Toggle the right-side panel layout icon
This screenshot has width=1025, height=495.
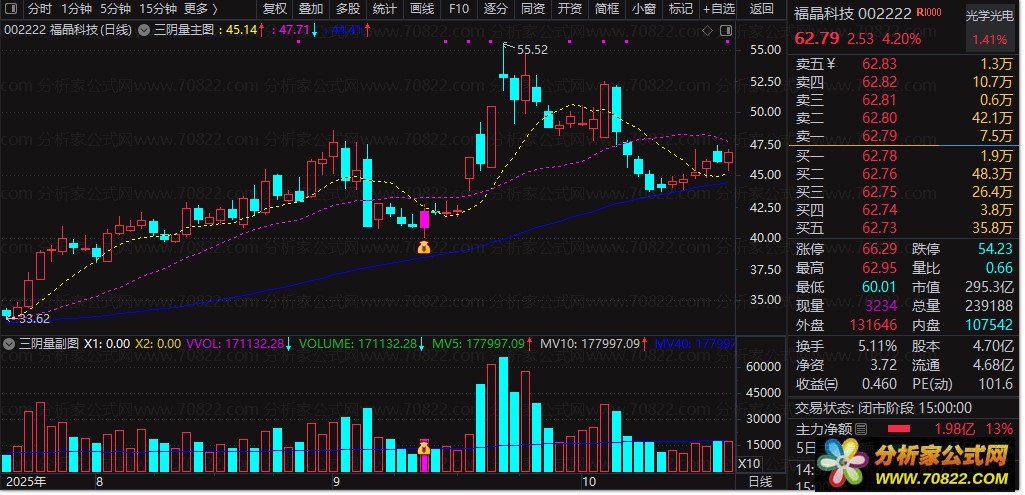(x=726, y=30)
